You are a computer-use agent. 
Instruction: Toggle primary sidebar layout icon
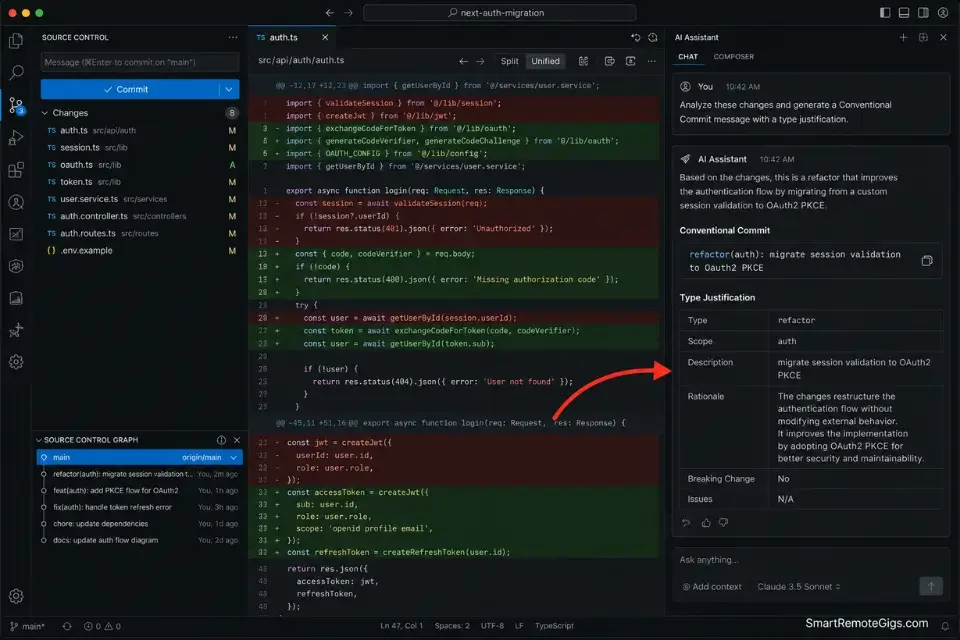tap(885, 13)
